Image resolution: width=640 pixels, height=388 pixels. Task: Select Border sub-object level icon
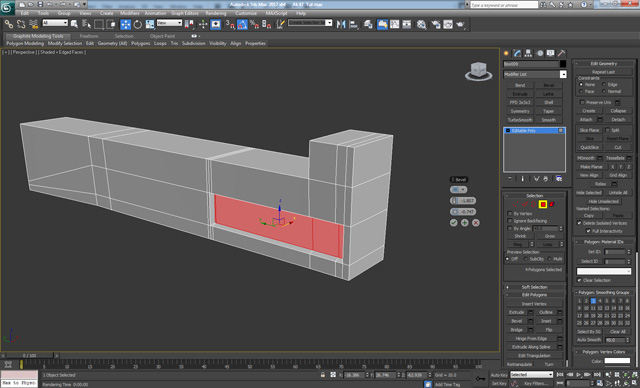click(534, 204)
